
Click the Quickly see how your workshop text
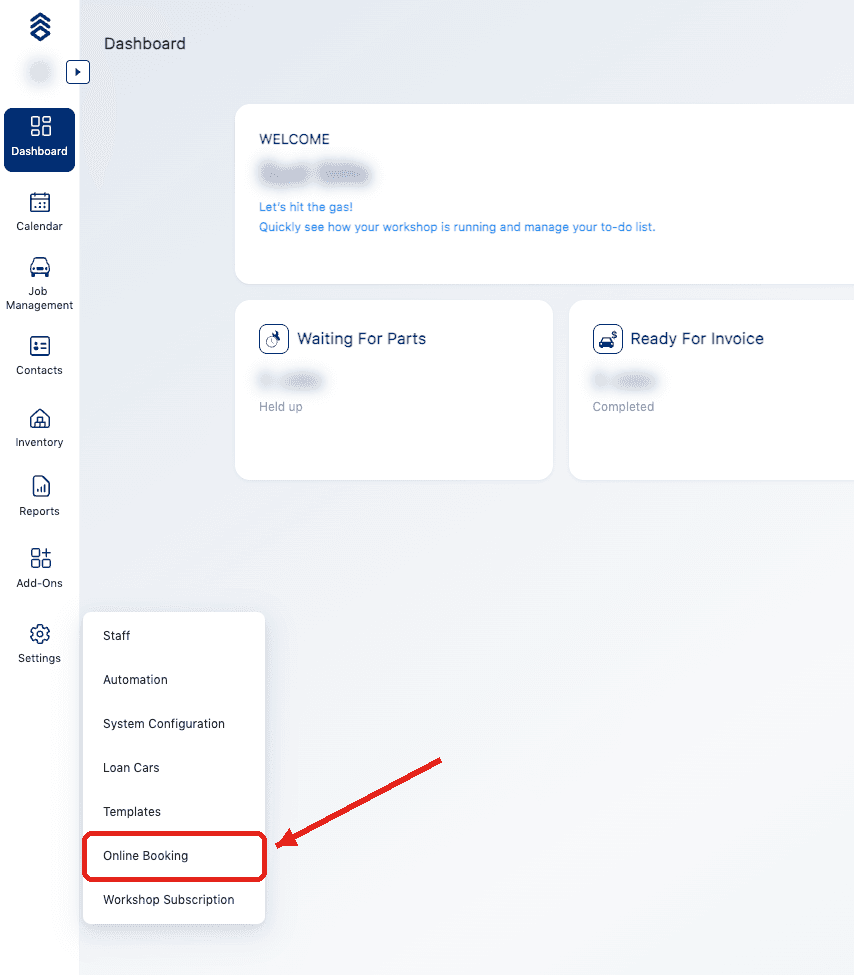click(457, 227)
